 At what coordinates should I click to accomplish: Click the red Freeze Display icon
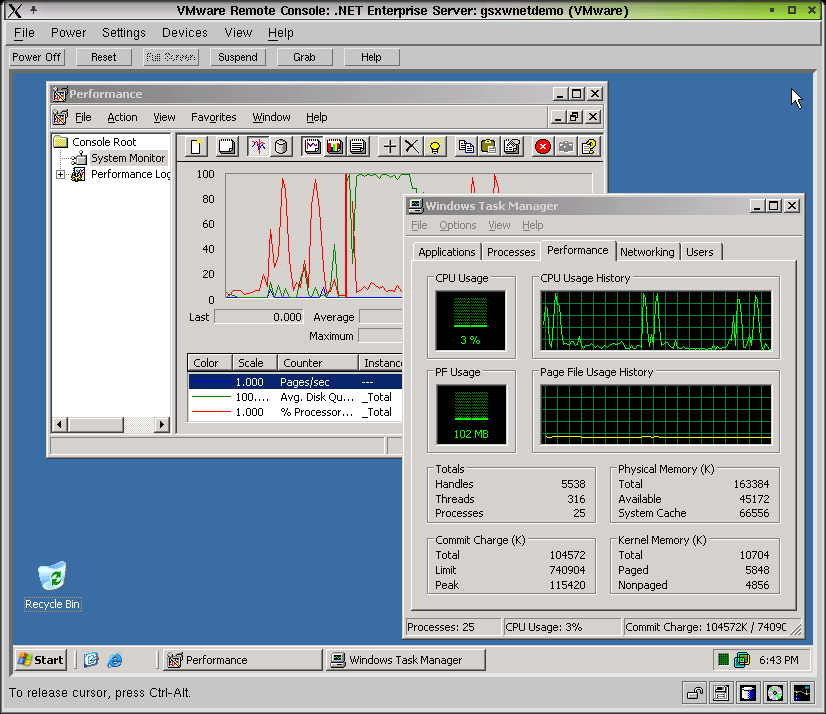543,146
